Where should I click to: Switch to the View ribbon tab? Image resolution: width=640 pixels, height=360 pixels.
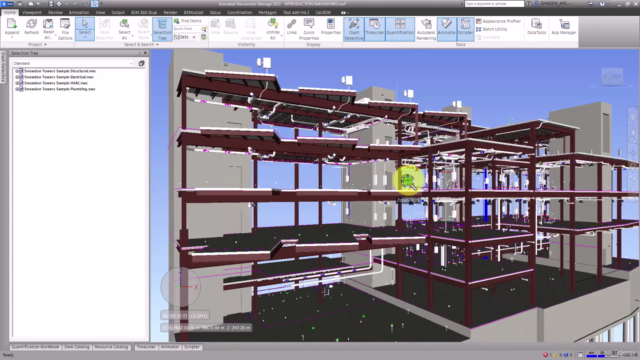tap(100, 13)
